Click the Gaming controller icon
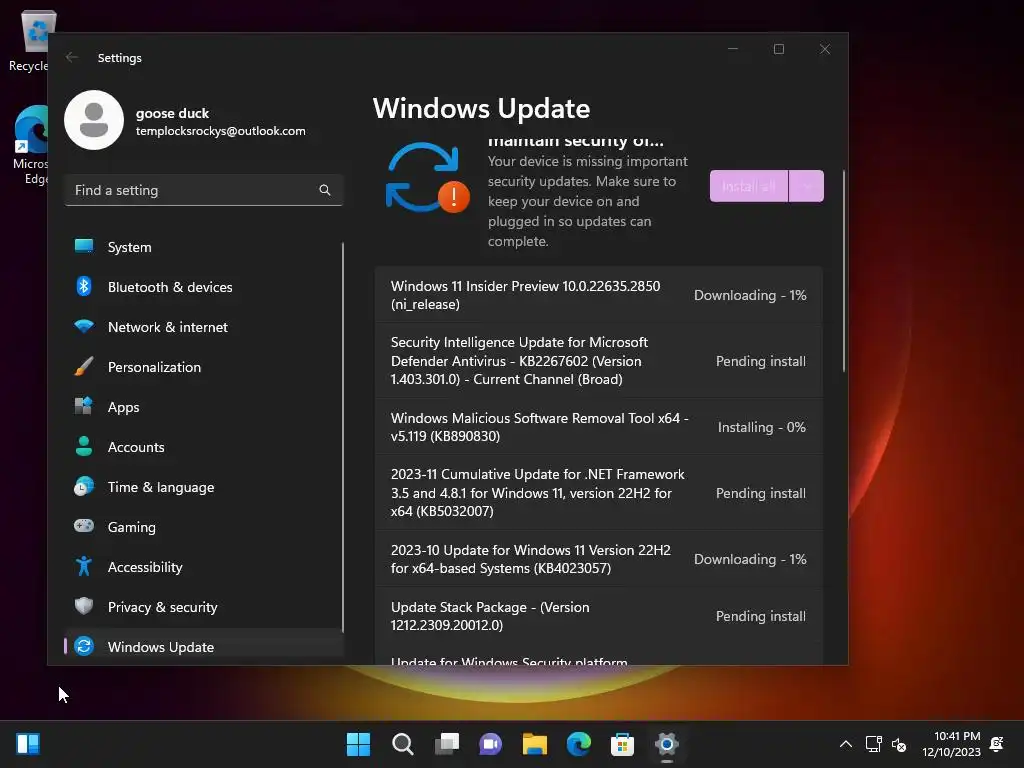 (84, 526)
